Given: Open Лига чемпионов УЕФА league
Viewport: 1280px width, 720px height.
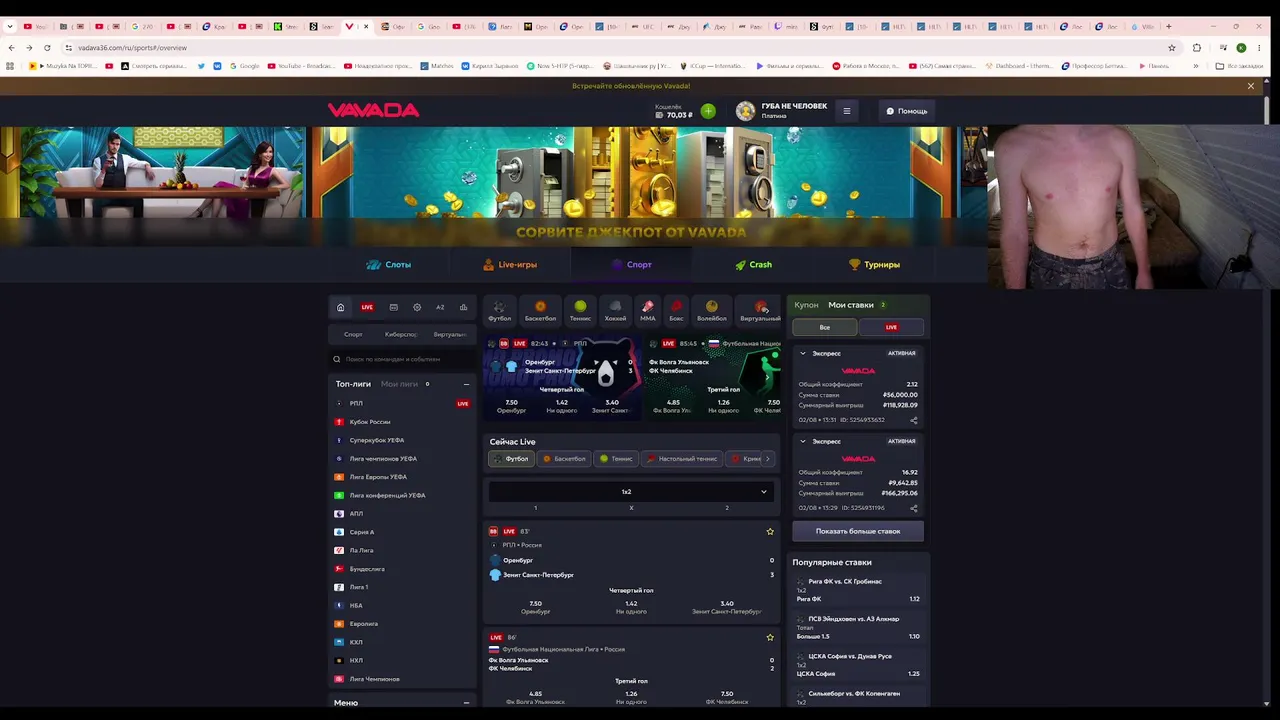Looking at the screenshot, I should (402, 458).
